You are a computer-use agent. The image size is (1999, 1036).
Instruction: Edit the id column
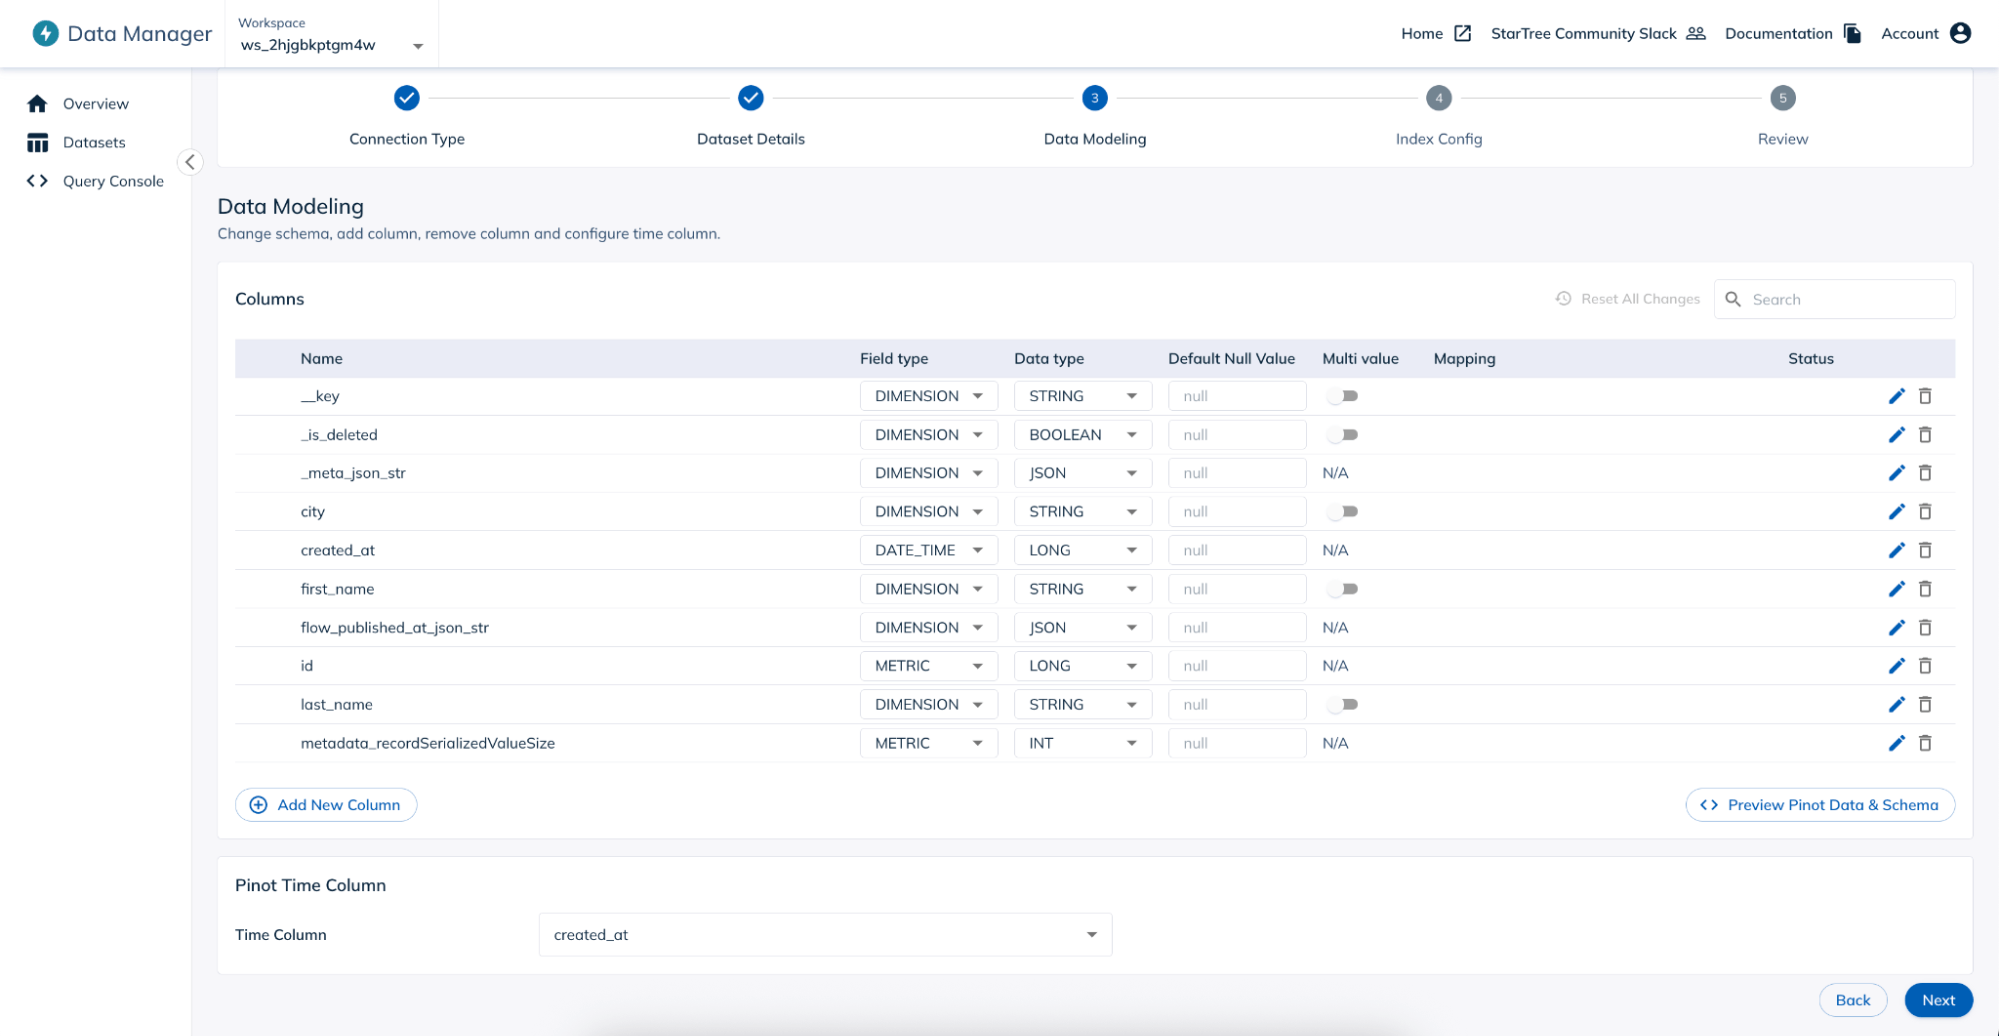pyautogui.click(x=1896, y=666)
